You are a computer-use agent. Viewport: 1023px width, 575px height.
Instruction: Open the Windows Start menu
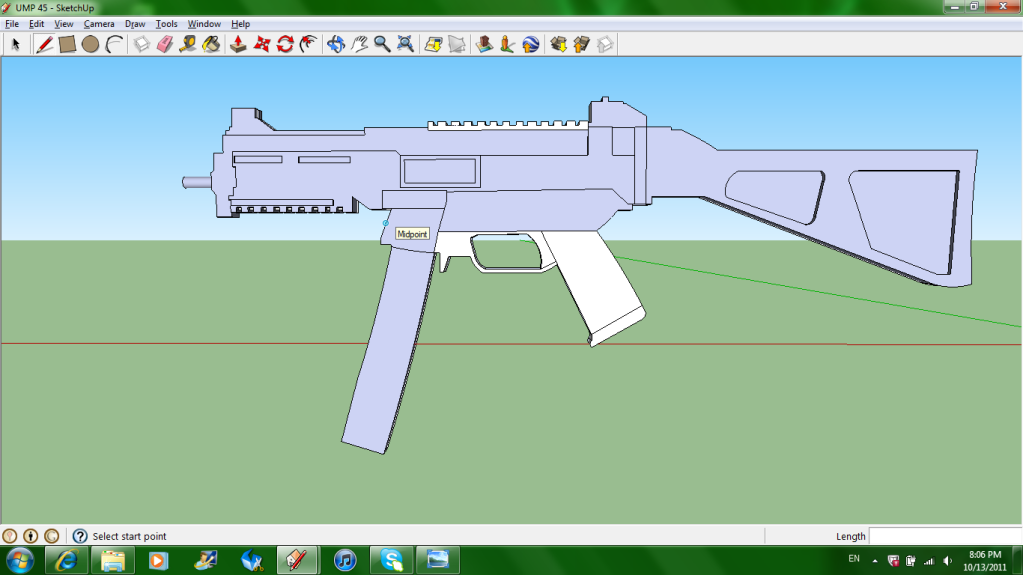tap(20, 561)
